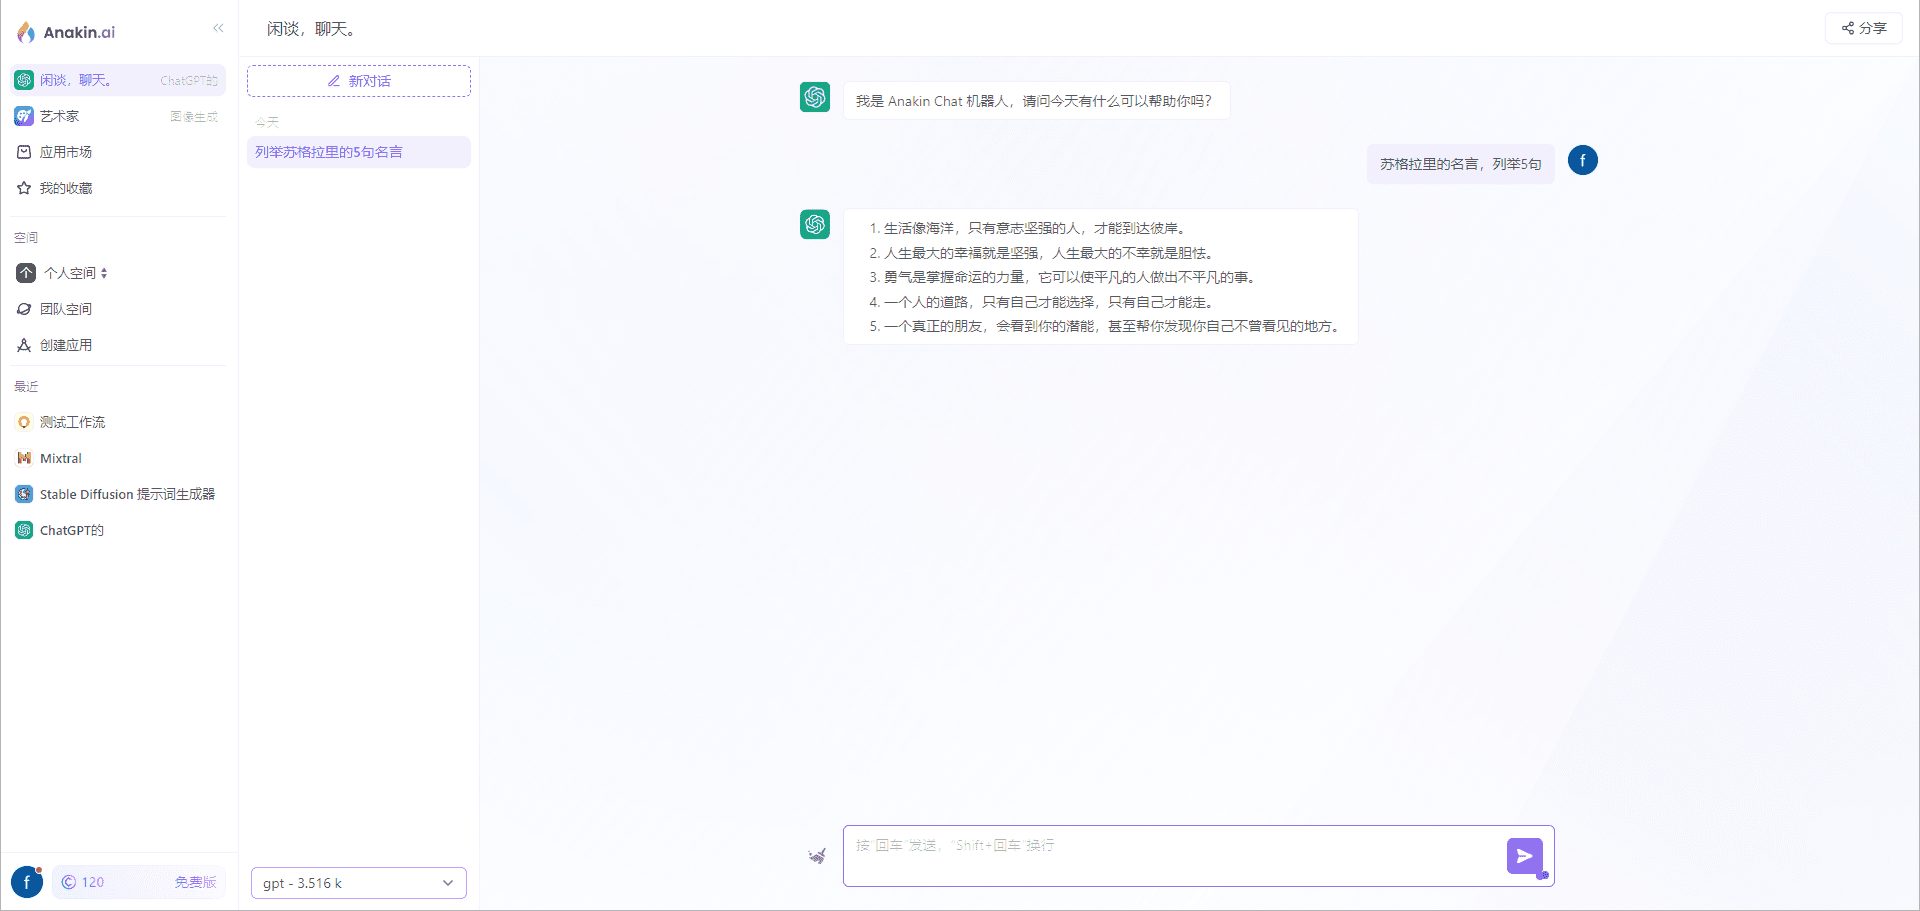Click the bot avatar beside the quotes list
The width and height of the screenshot is (1920, 911).
pyautogui.click(x=815, y=224)
